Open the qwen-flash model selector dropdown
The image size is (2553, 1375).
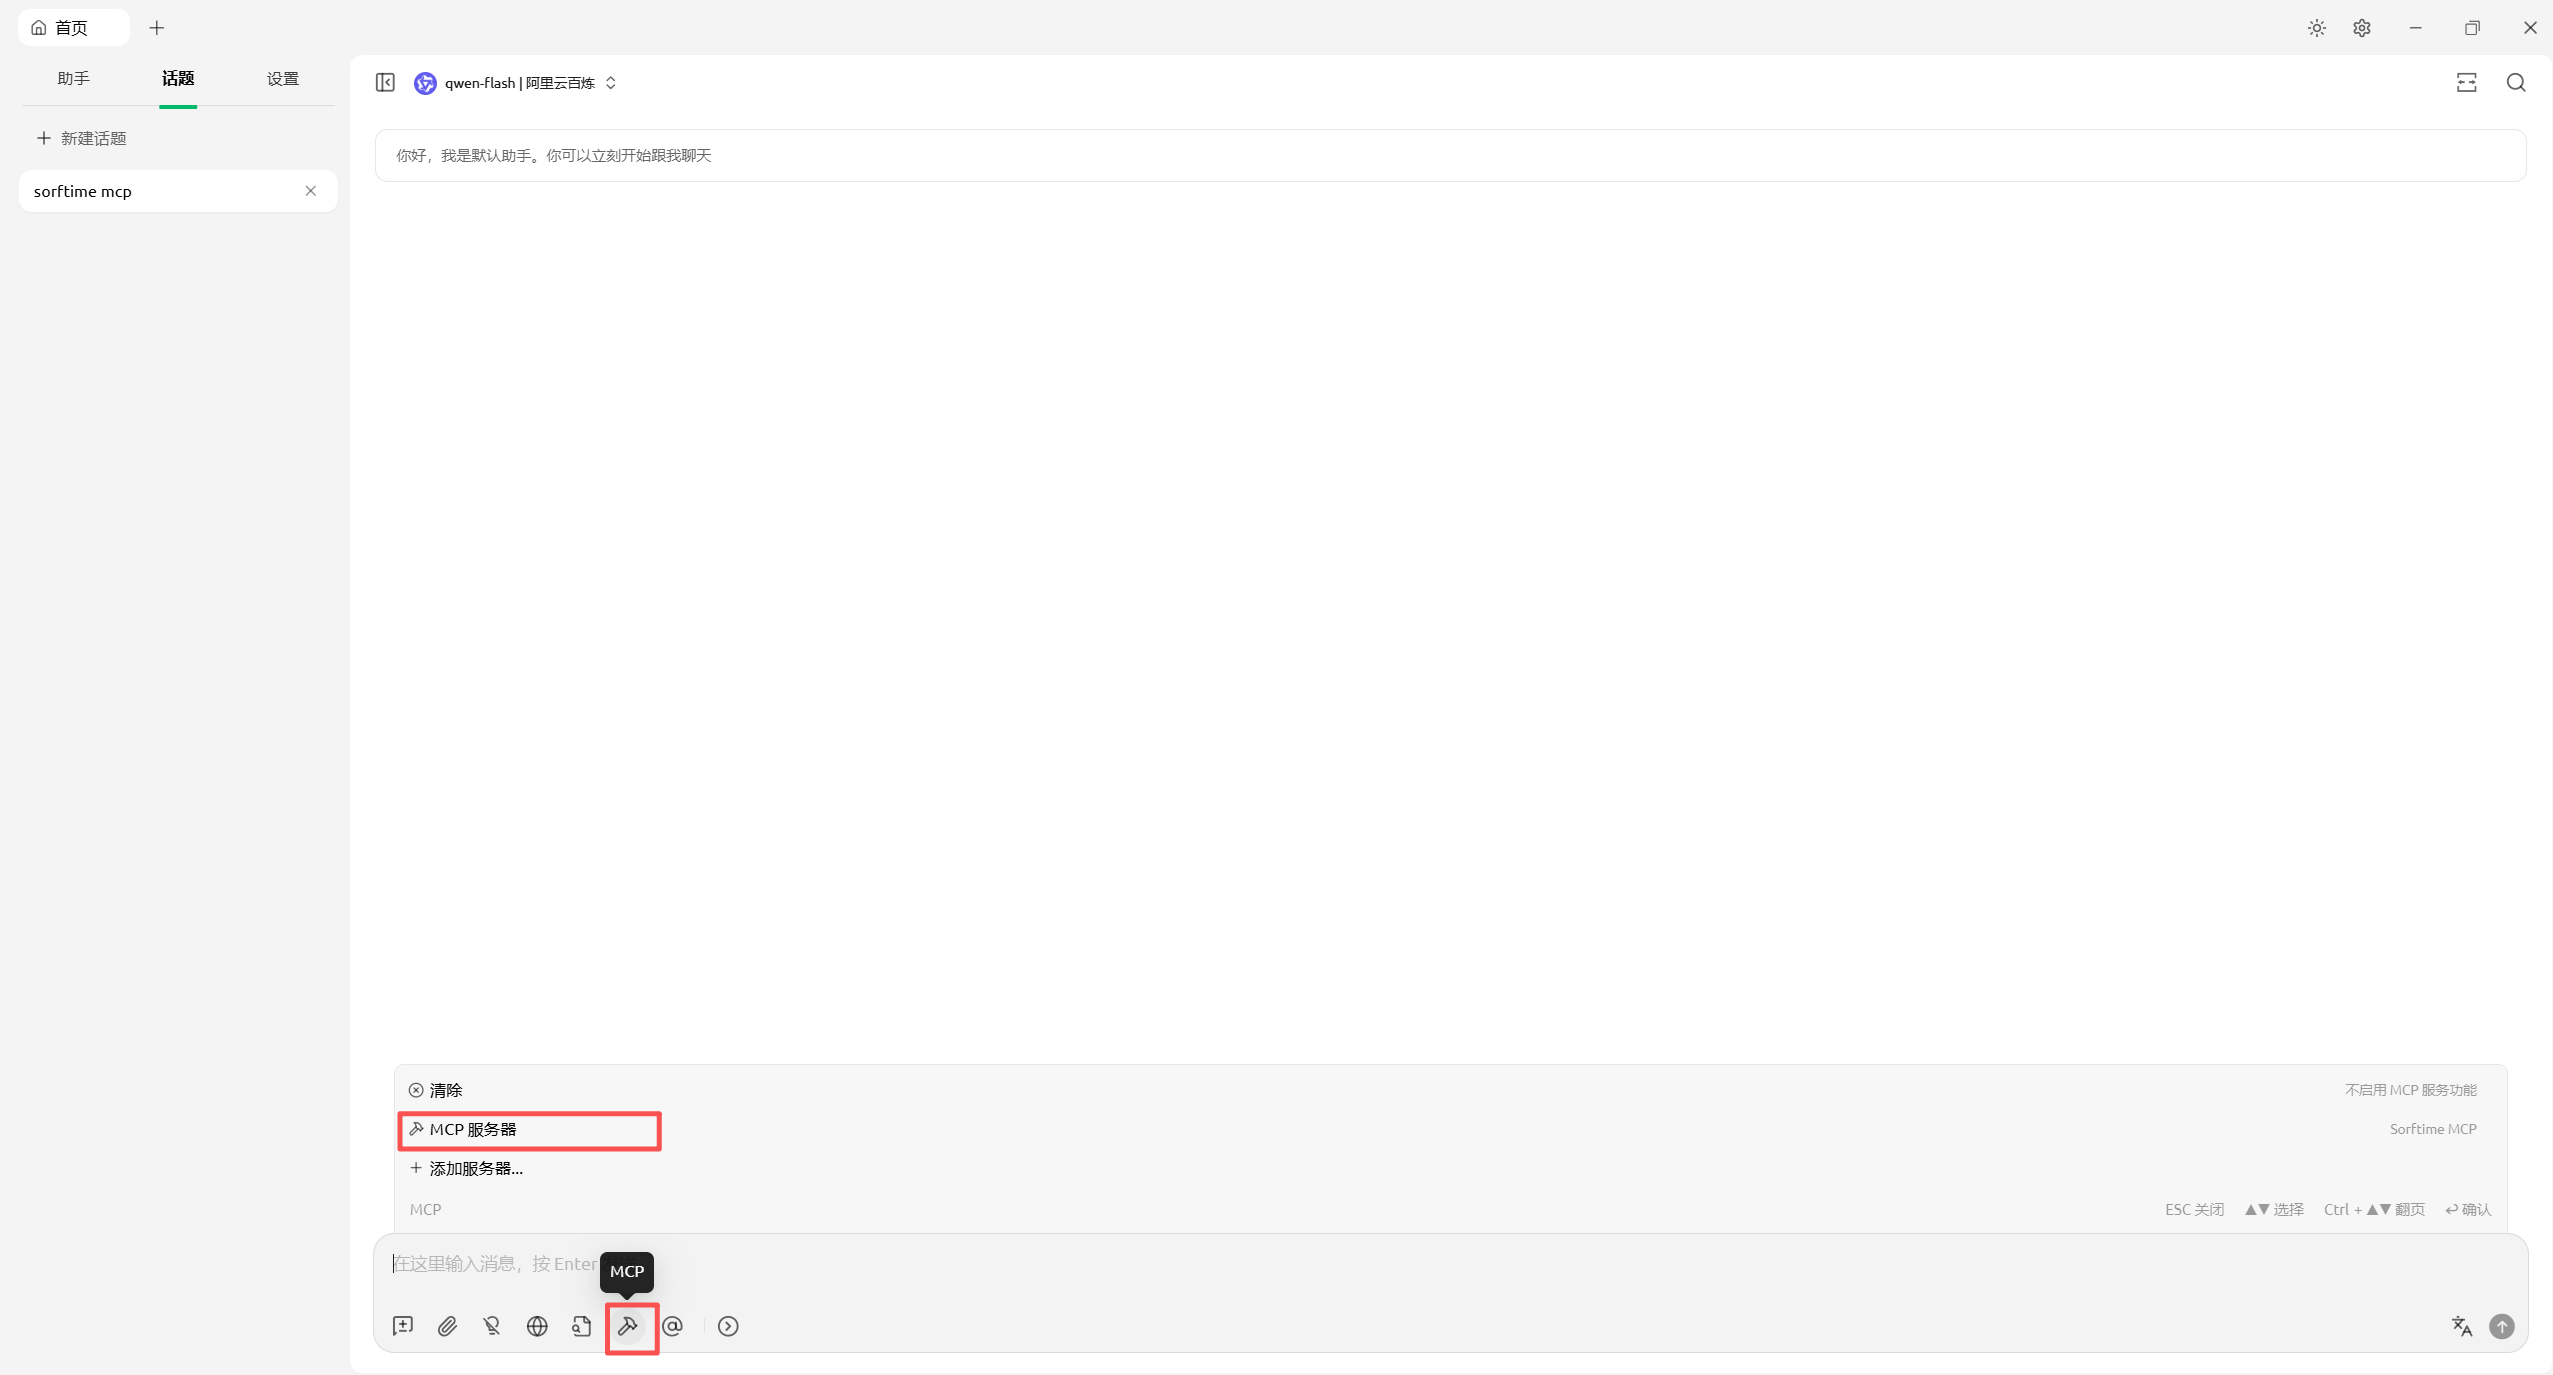point(518,83)
